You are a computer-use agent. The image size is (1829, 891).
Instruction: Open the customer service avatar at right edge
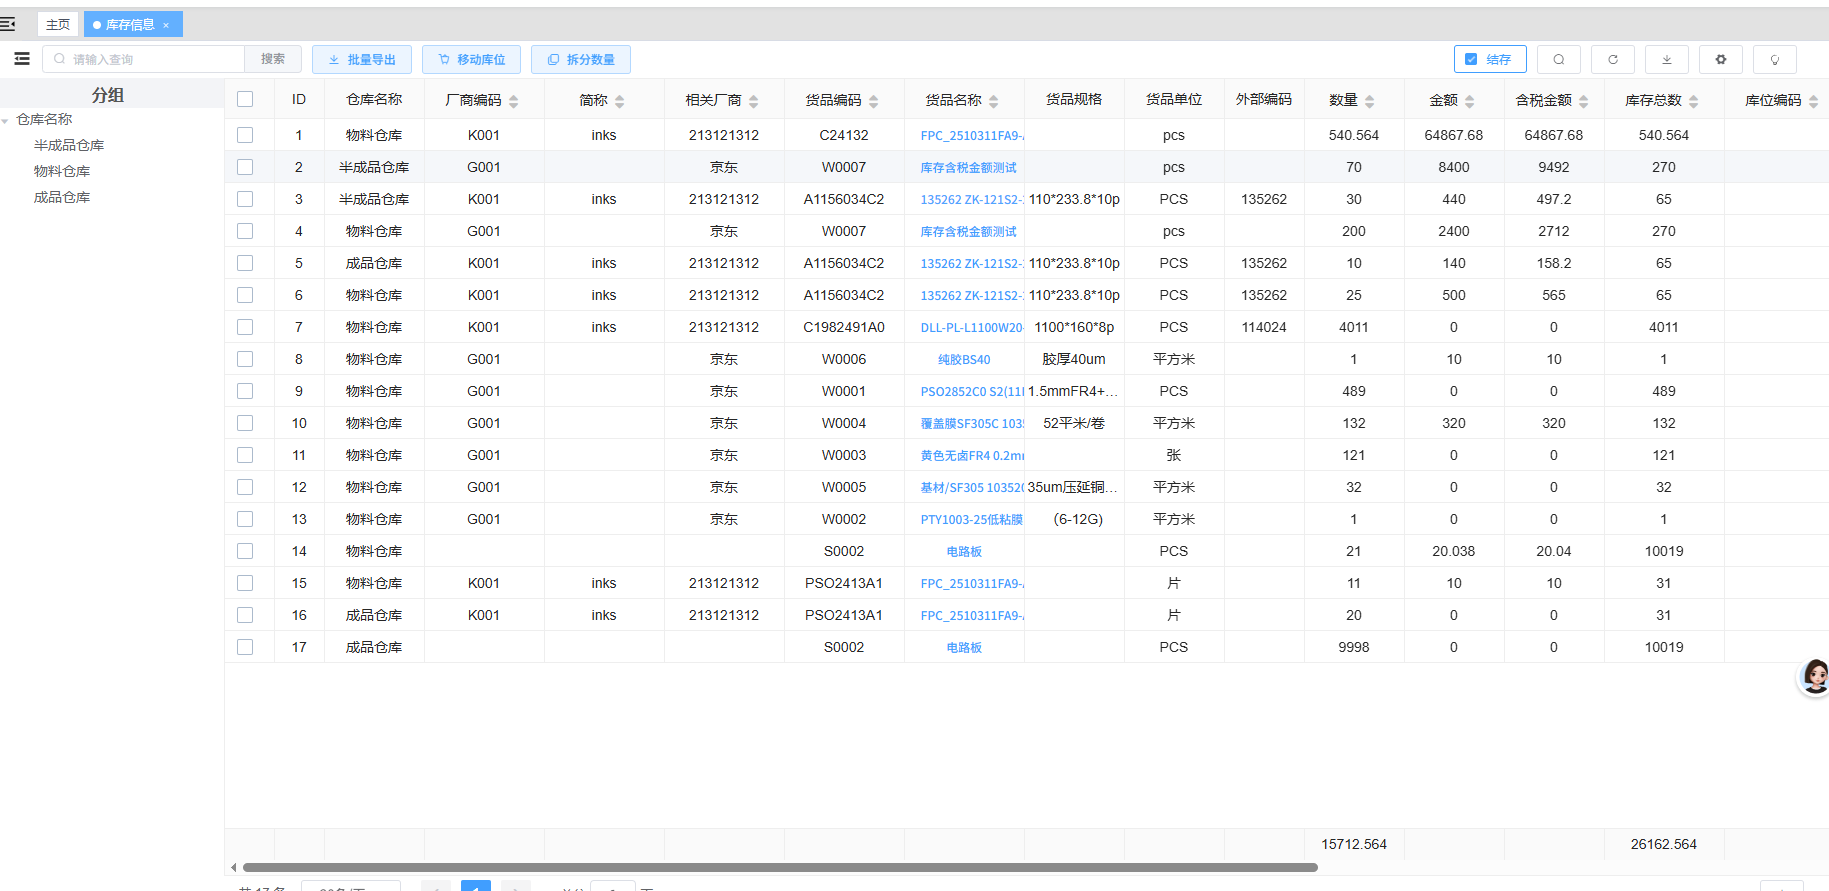[1814, 677]
